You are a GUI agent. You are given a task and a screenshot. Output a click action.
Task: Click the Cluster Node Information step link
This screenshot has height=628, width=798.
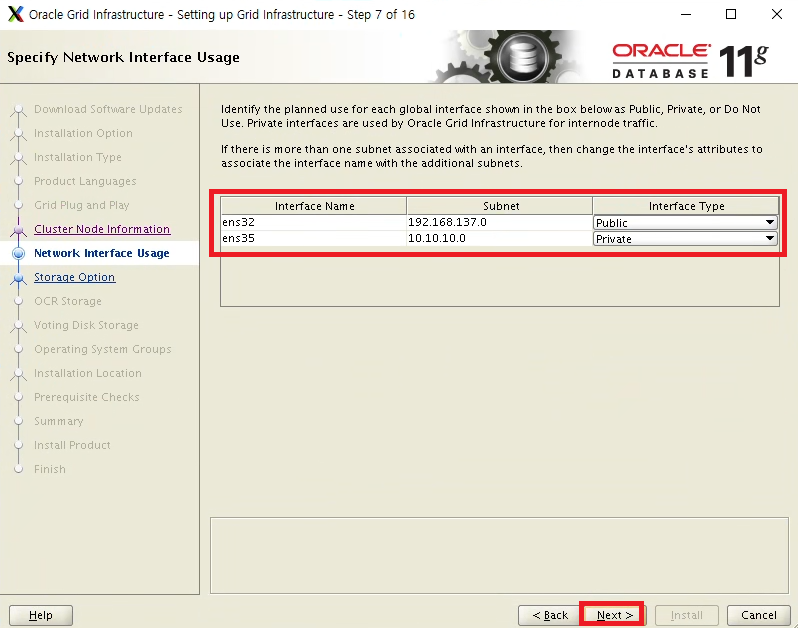102,229
